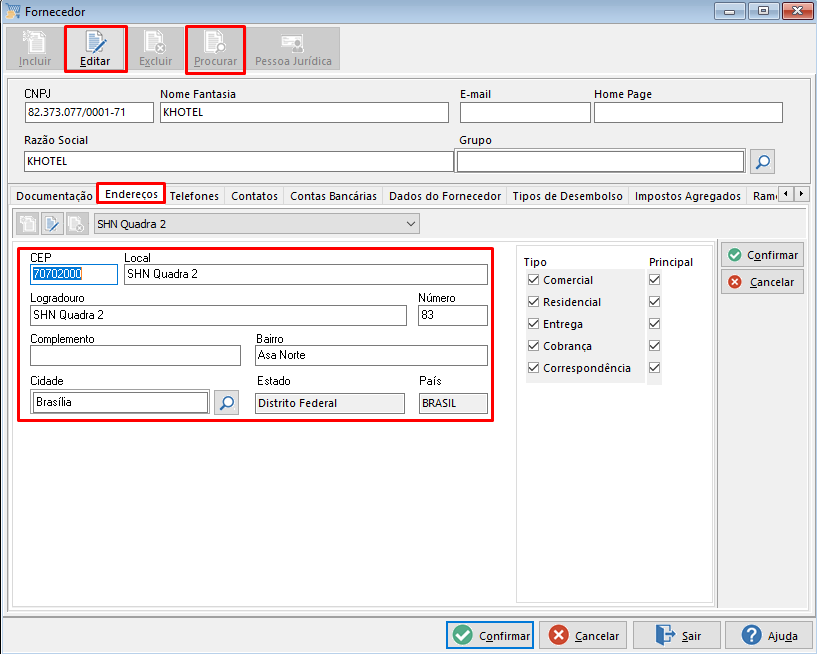Toggle the Residencial tipo checkbox
Viewport: 817px width, 654px height.
pyautogui.click(x=533, y=302)
